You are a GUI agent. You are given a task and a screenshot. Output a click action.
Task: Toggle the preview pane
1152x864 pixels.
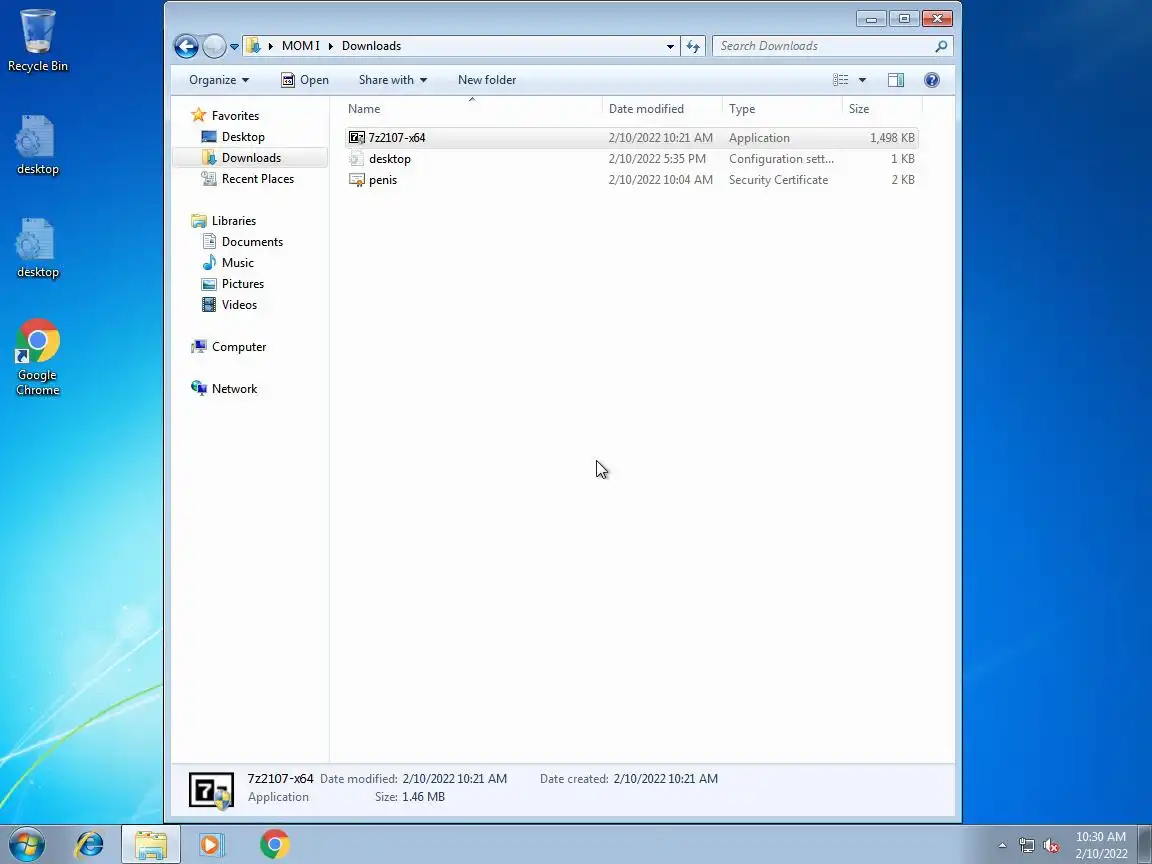[896, 80]
